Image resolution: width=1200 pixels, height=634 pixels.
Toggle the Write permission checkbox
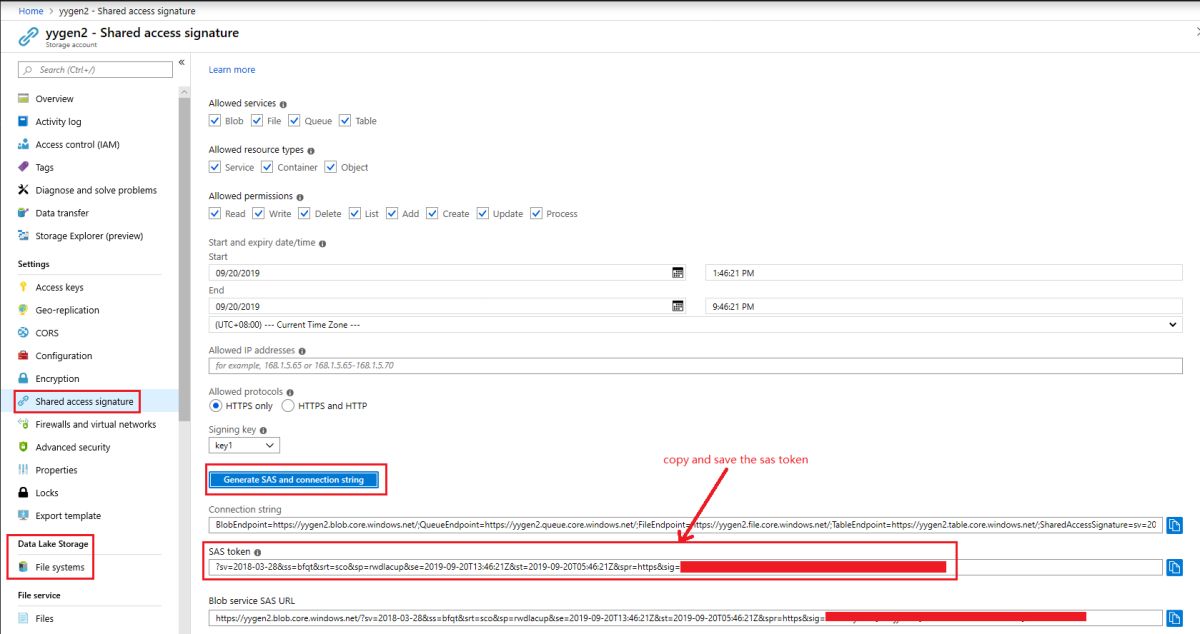(259, 213)
